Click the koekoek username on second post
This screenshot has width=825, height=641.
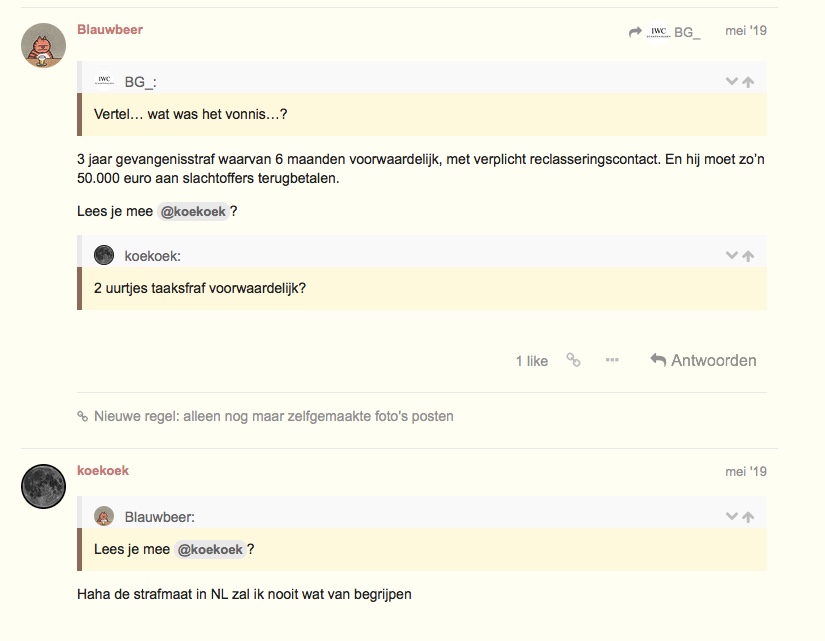tap(103, 471)
